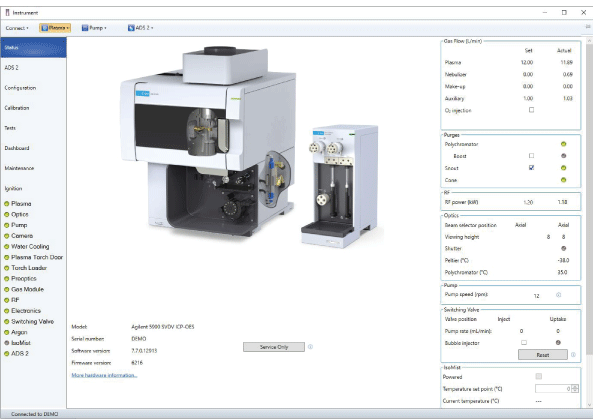Click the info icon beside Service Only
This screenshot has height=419, width=593.
(x=310, y=347)
